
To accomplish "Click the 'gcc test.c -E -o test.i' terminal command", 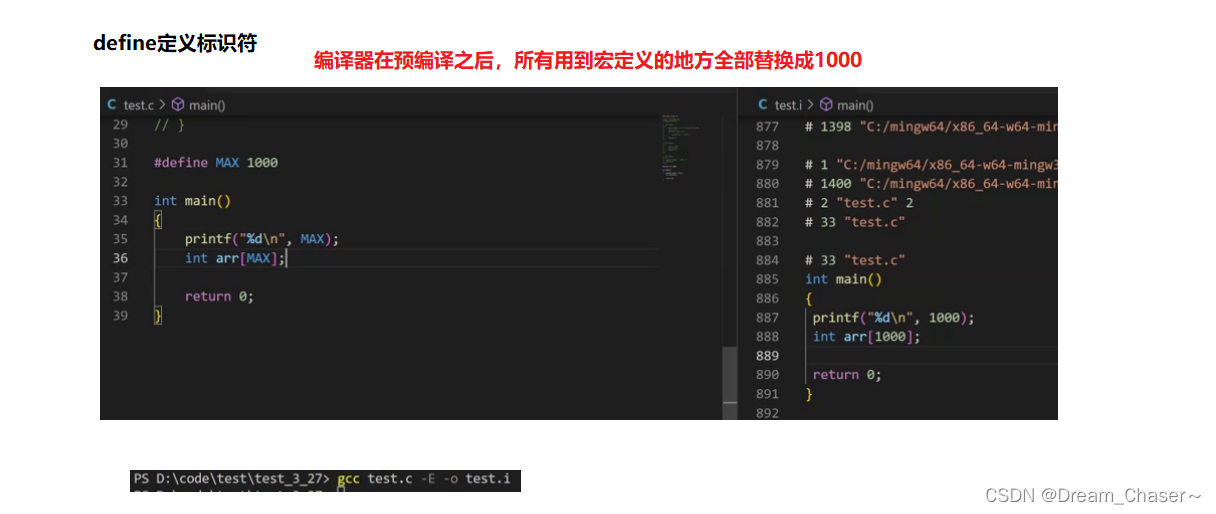I will tap(424, 479).
